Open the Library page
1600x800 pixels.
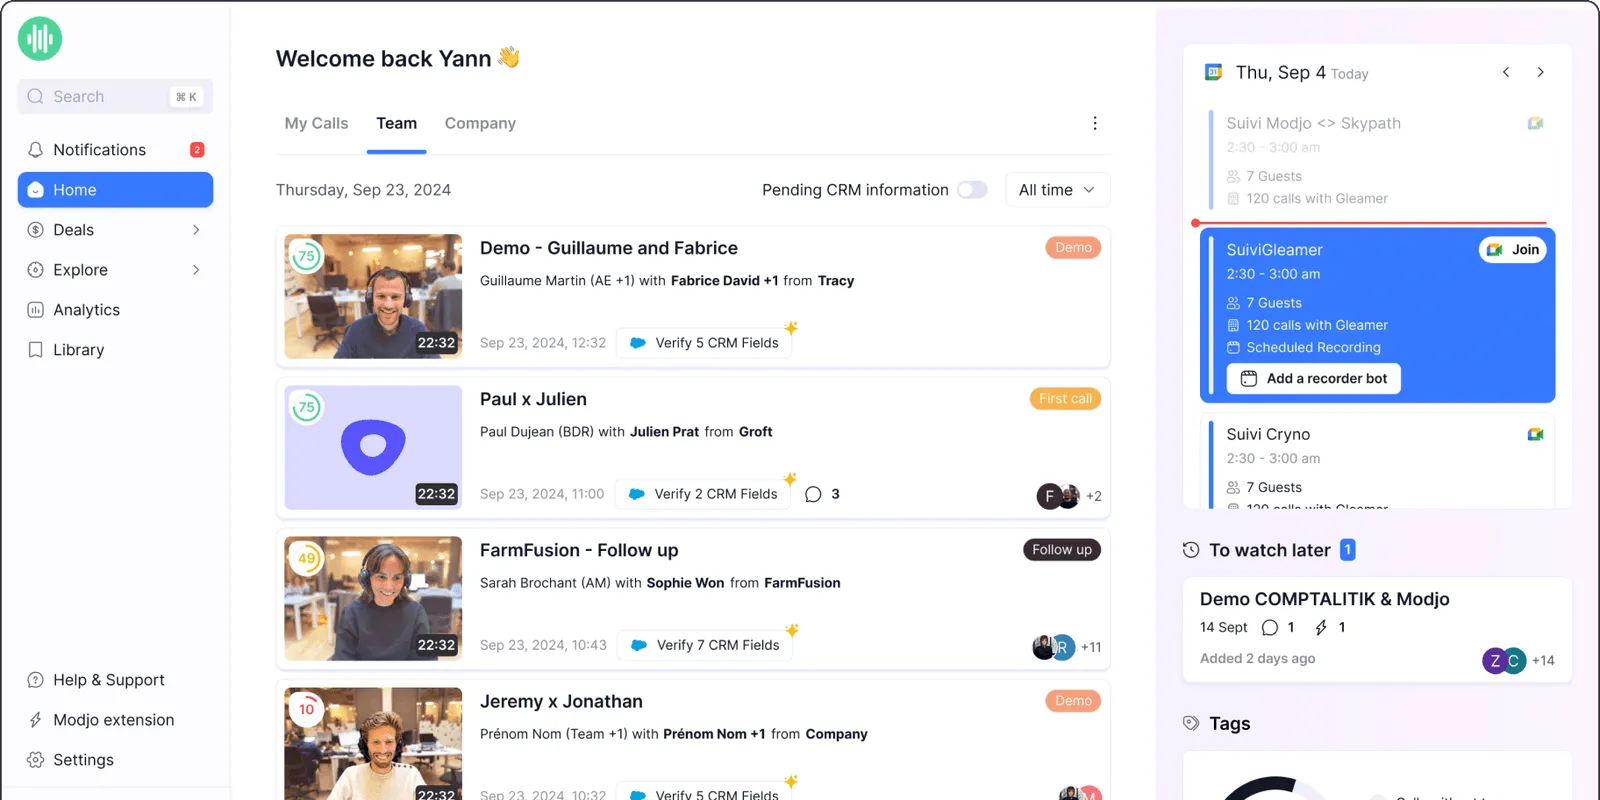pyautogui.click(x=115, y=350)
